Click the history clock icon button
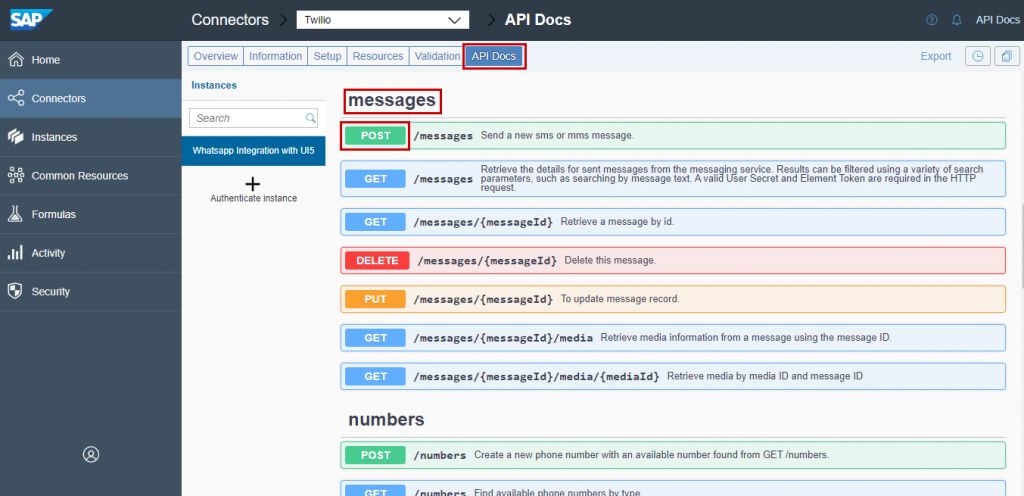This screenshot has width=1024, height=496. click(x=978, y=56)
